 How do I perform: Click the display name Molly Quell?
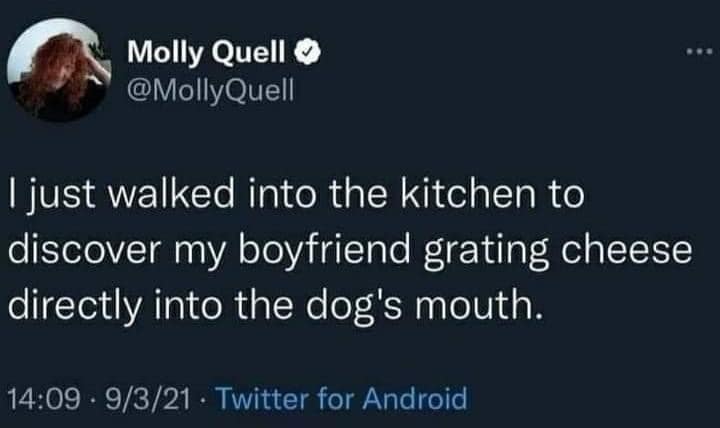pos(193,47)
